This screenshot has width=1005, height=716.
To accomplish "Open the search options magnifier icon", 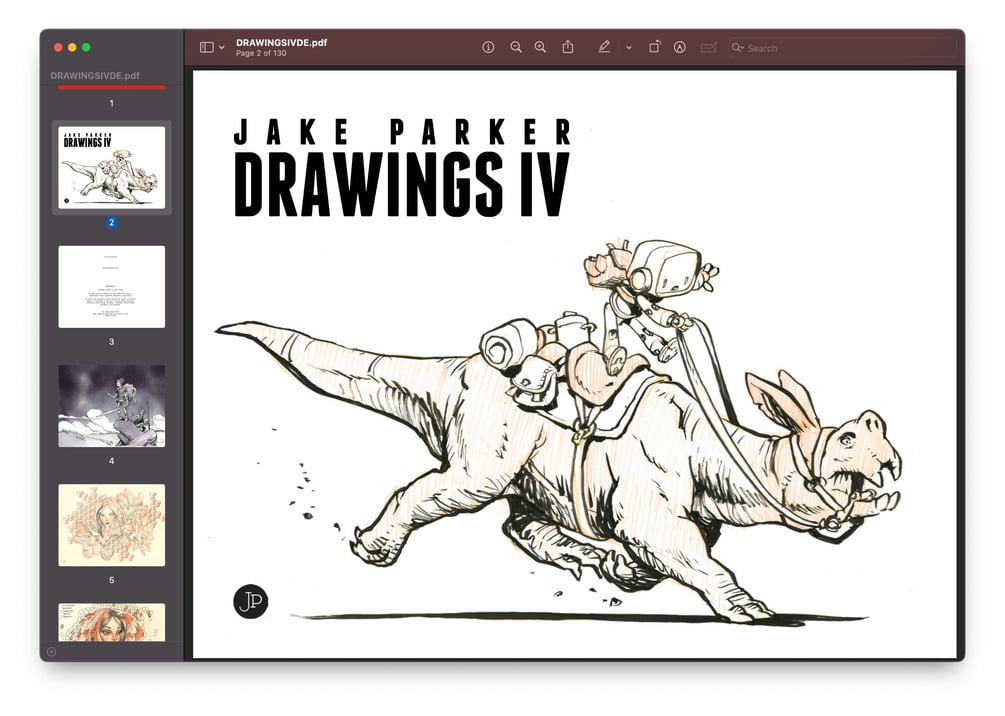I will pyautogui.click(x=738, y=48).
